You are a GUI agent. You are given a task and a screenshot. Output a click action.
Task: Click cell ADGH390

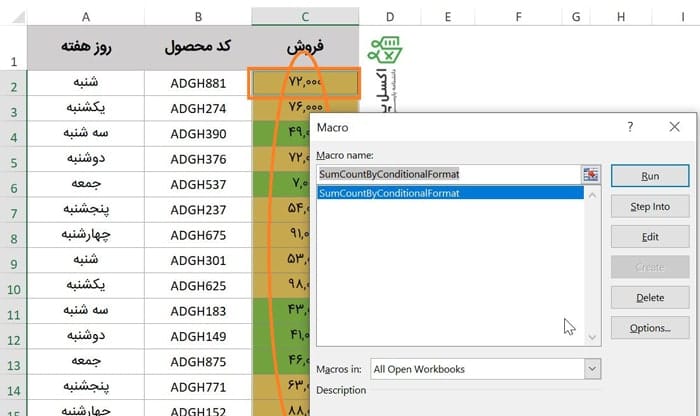point(198,134)
